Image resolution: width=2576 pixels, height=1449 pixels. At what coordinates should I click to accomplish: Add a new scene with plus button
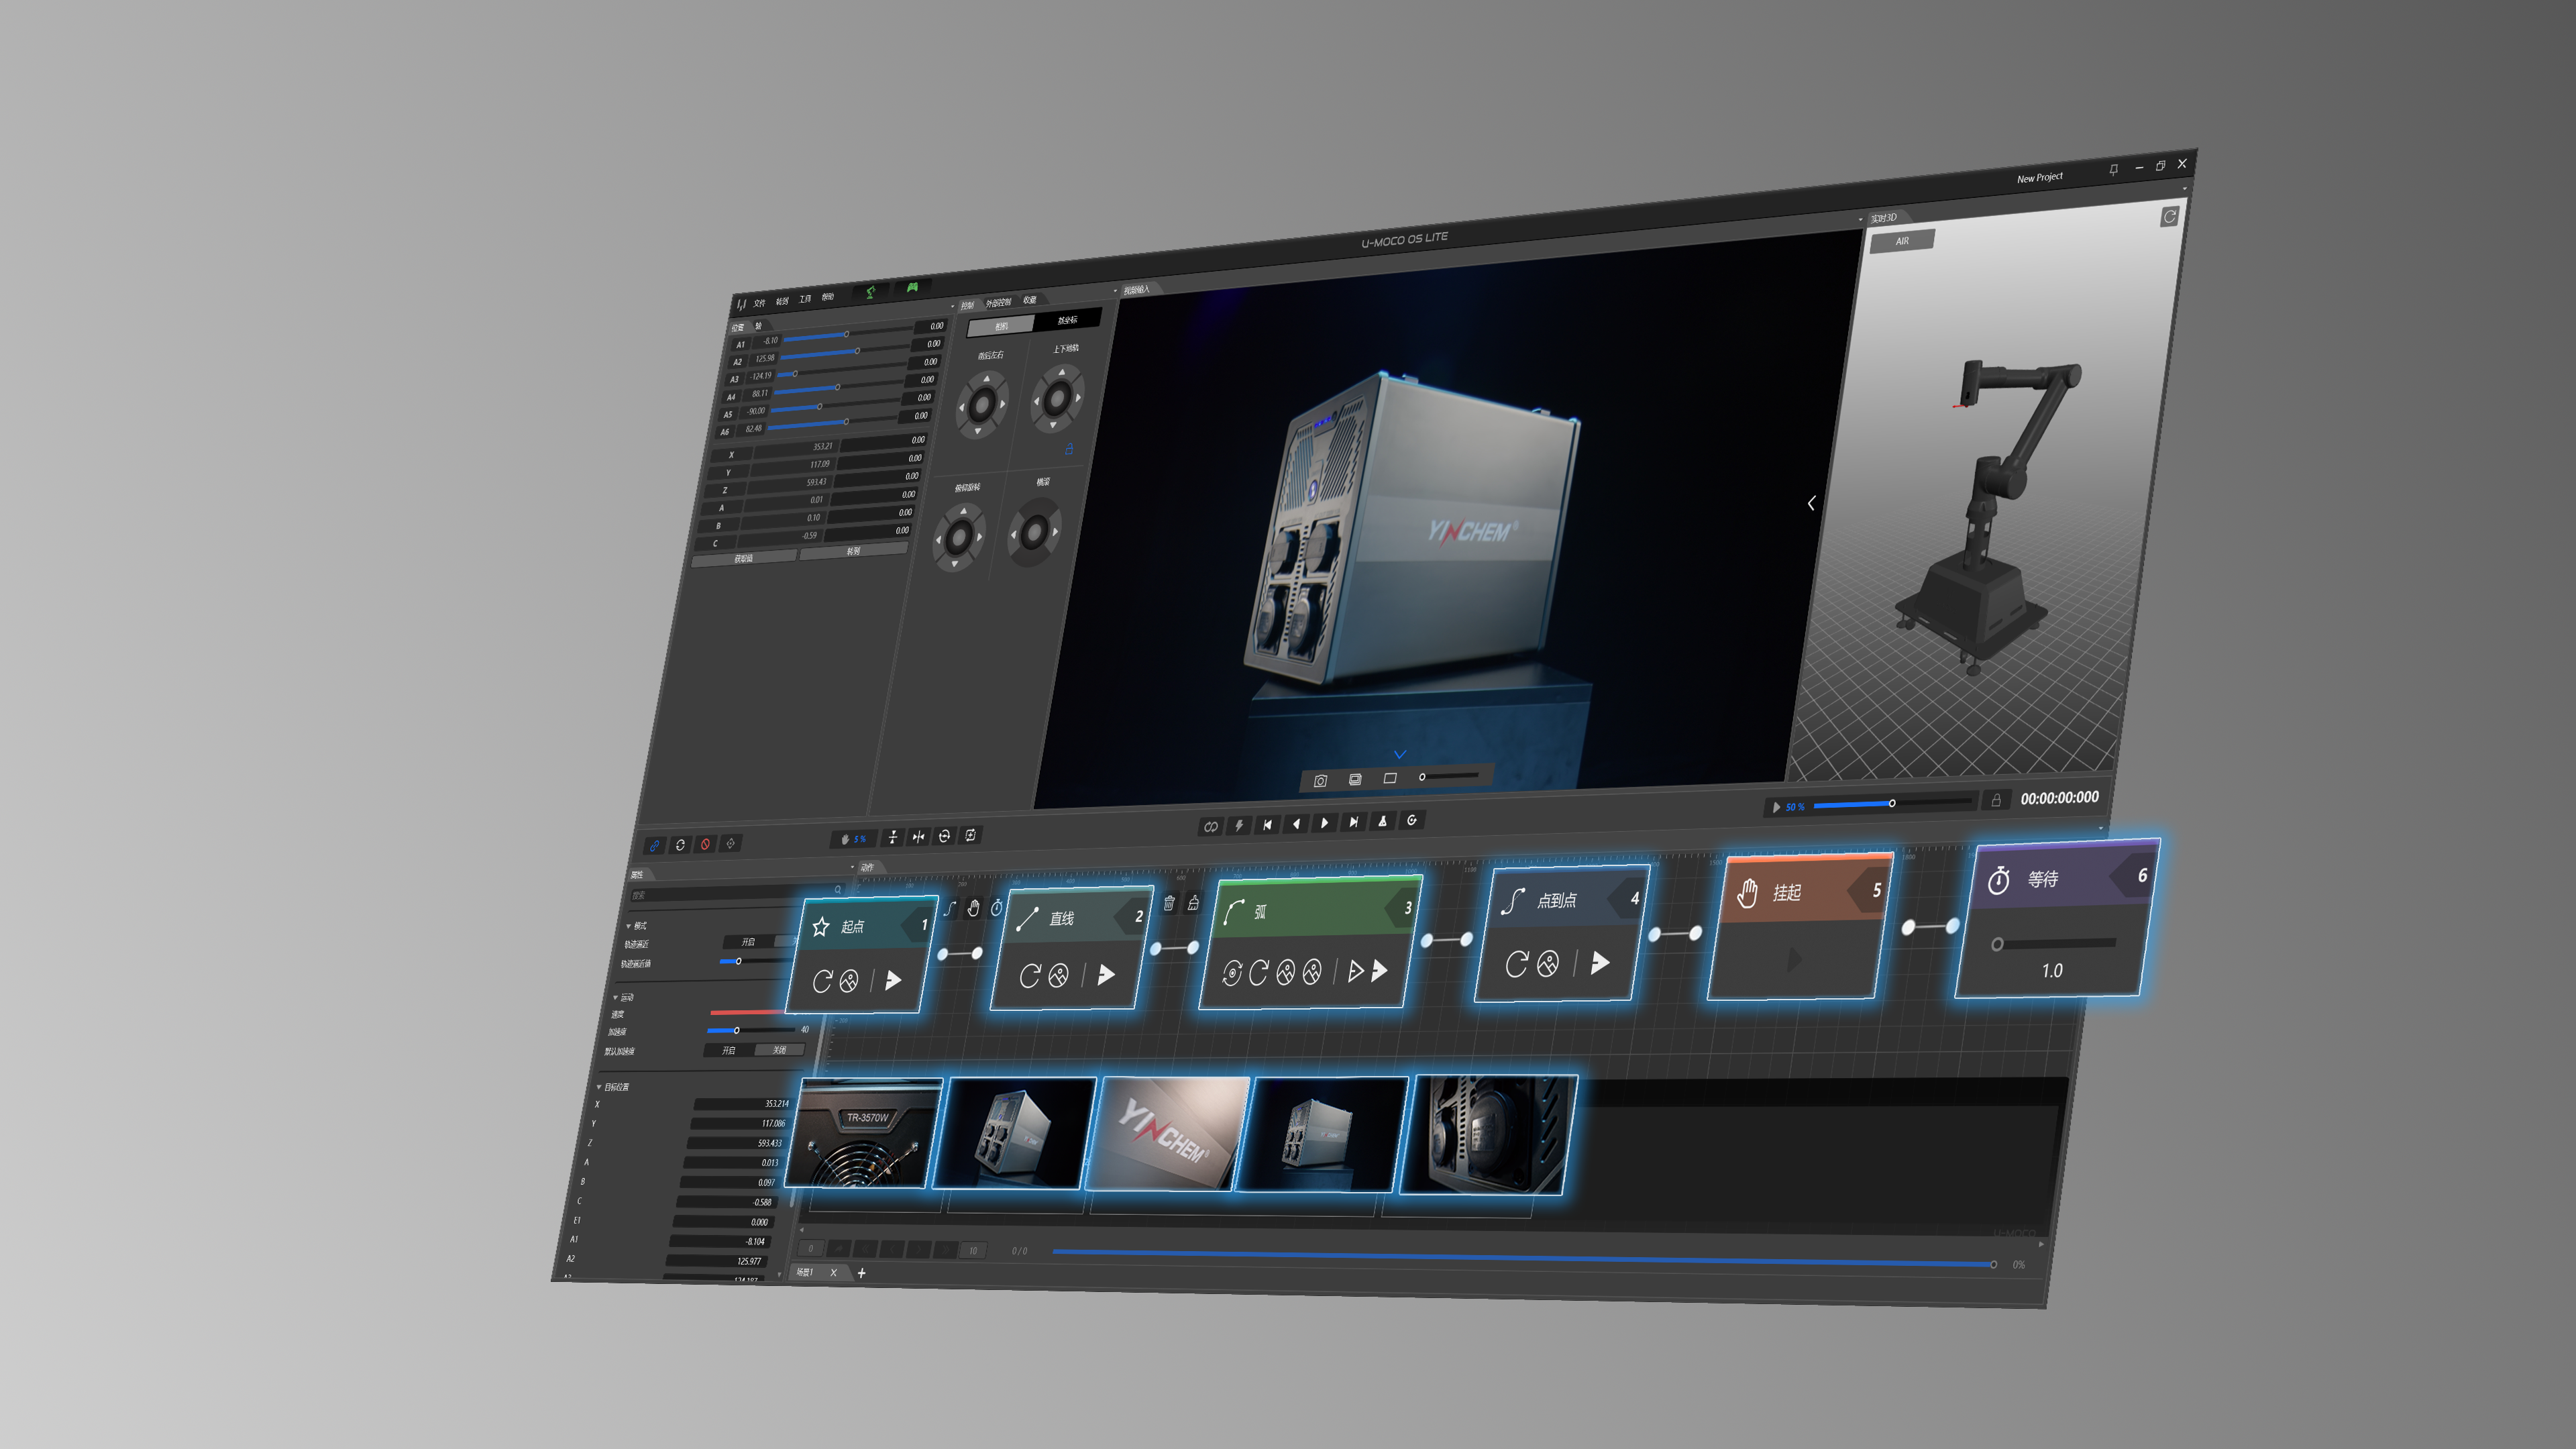(862, 1273)
